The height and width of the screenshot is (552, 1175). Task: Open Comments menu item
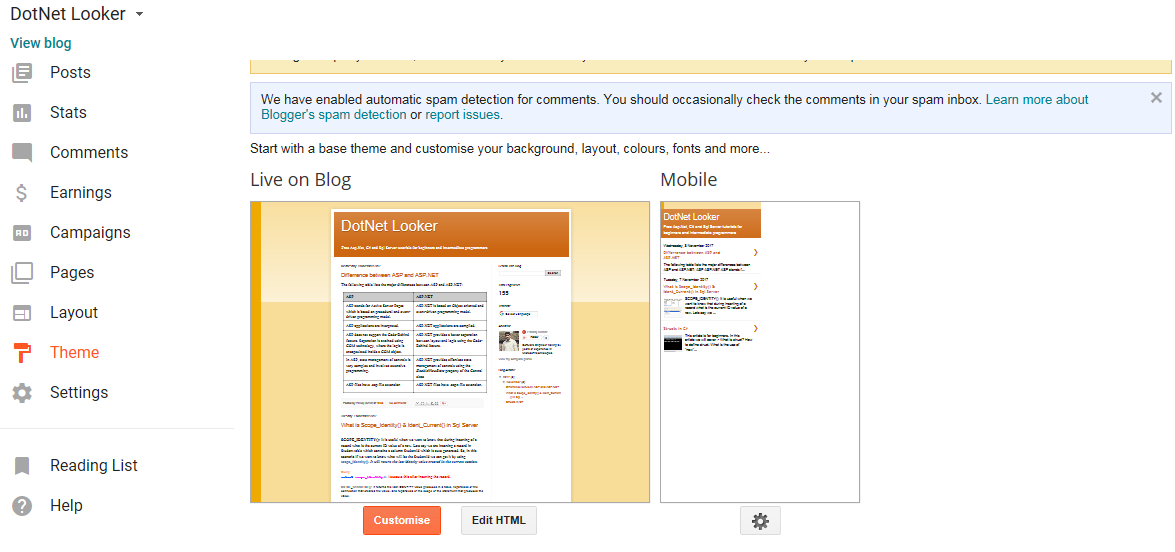click(x=89, y=153)
